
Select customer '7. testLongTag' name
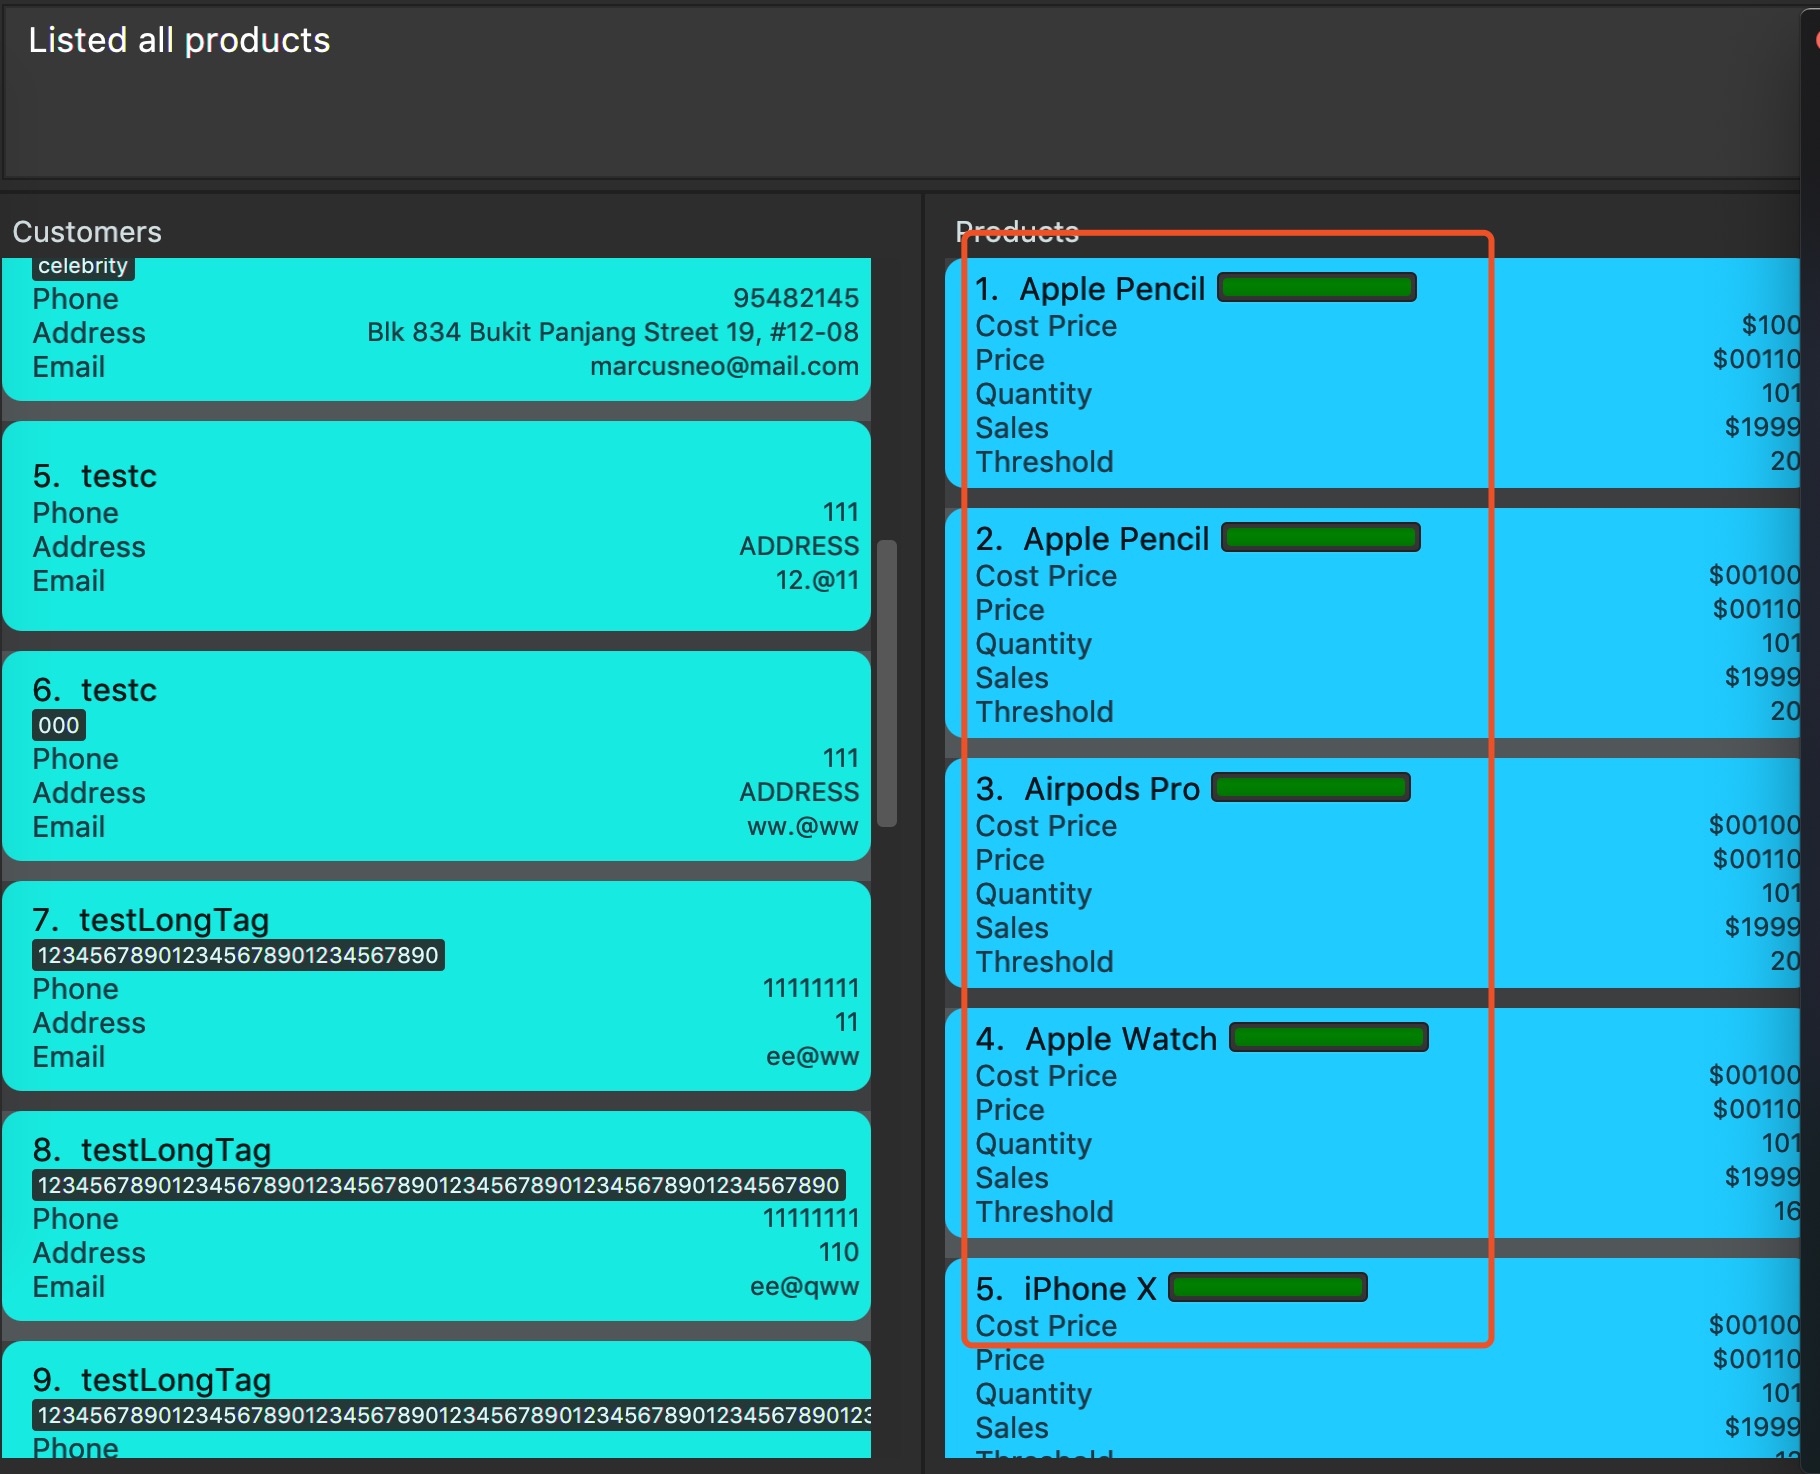coord(151,920)
